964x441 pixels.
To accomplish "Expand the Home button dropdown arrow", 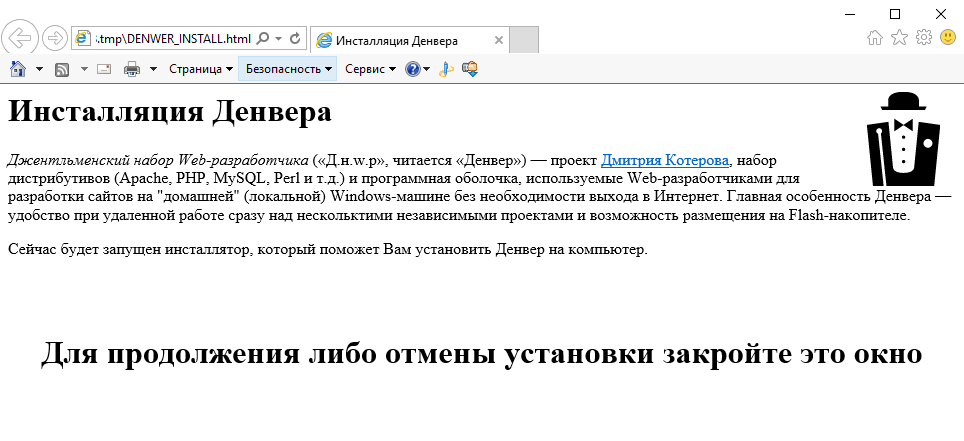I will click(x=39, y=70).
